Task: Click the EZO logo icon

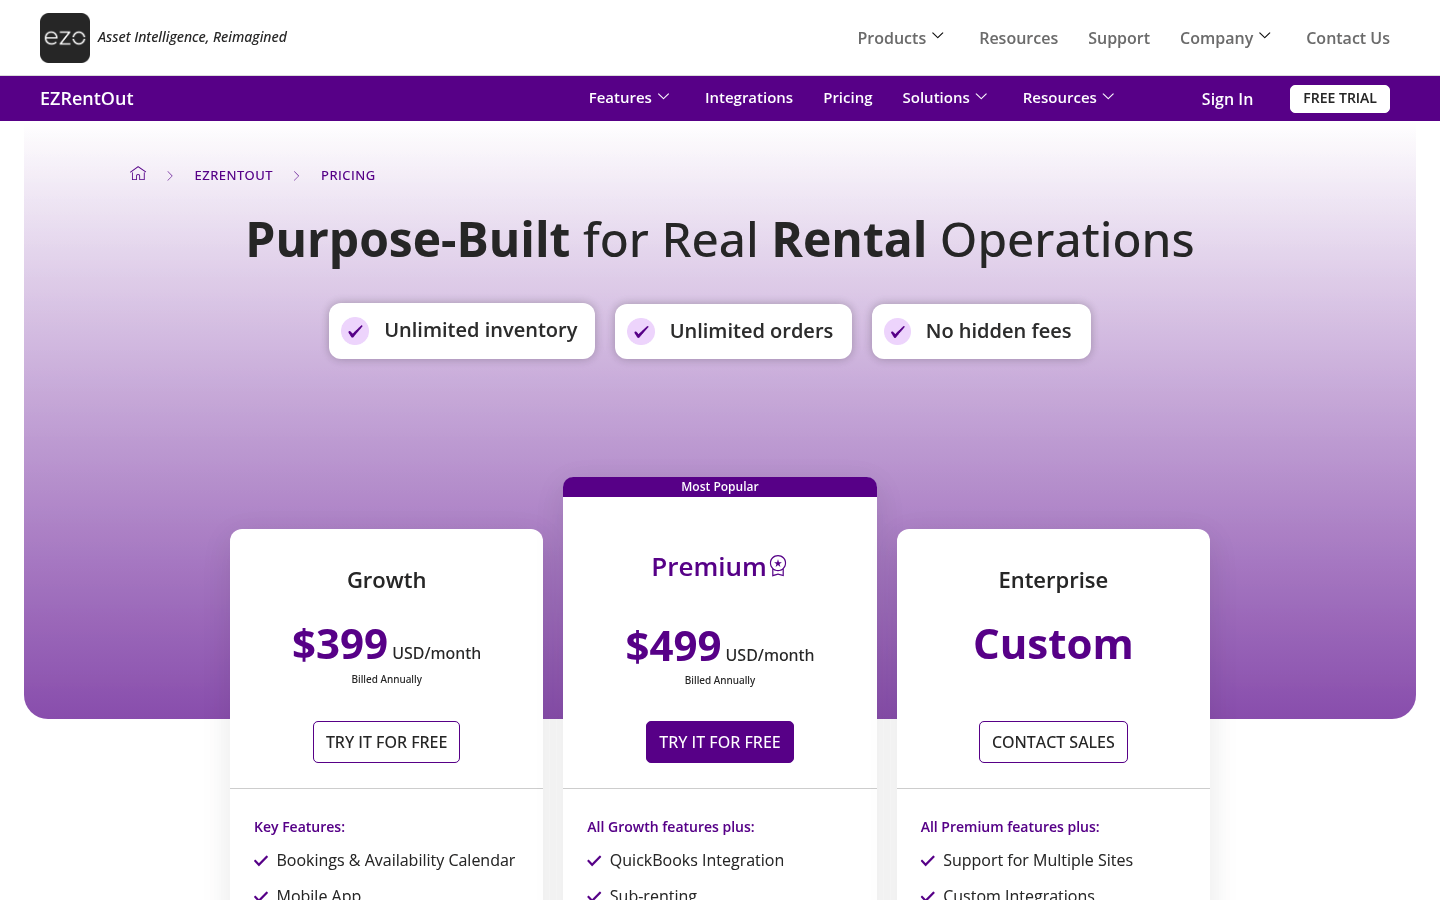Action: tap(65, 38)
